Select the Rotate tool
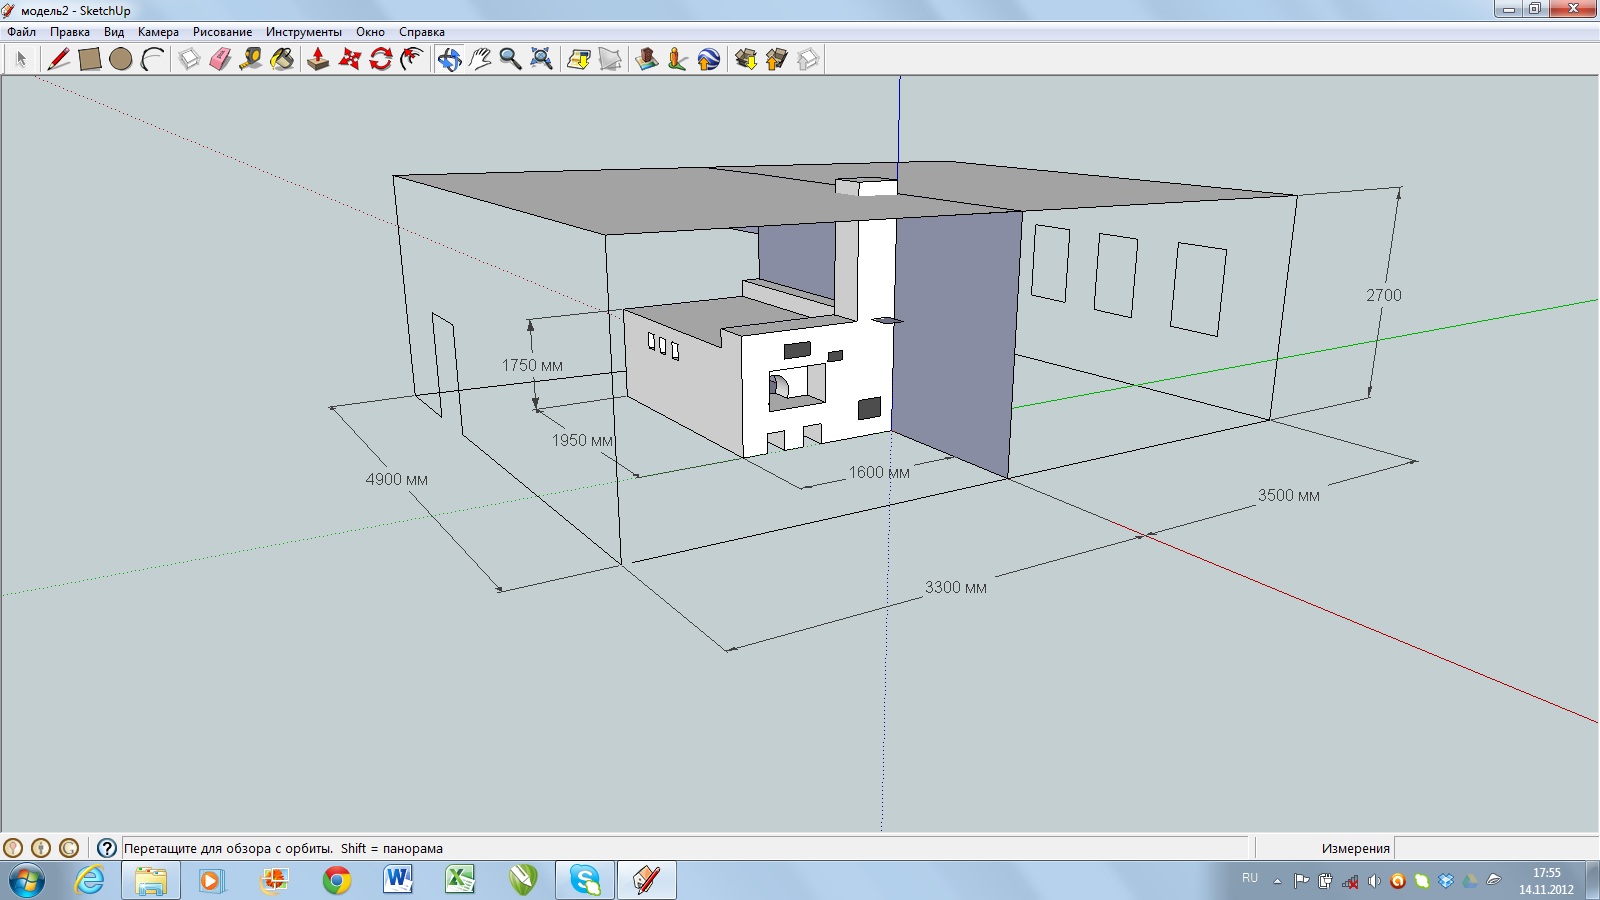This screenshot has width=1600, height=900. [x=380, y=59]
